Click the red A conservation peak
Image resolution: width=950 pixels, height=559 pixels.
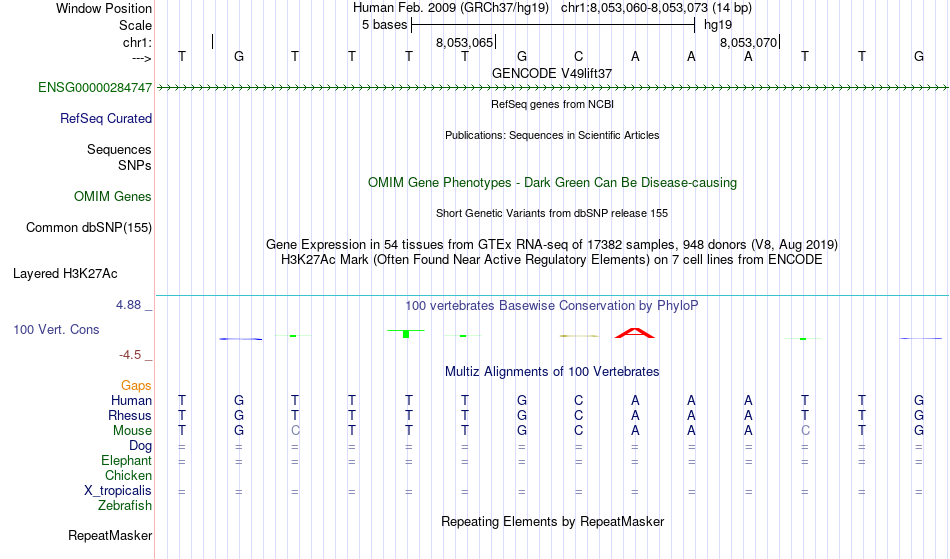pyautogui.click(x=634, y=332)
